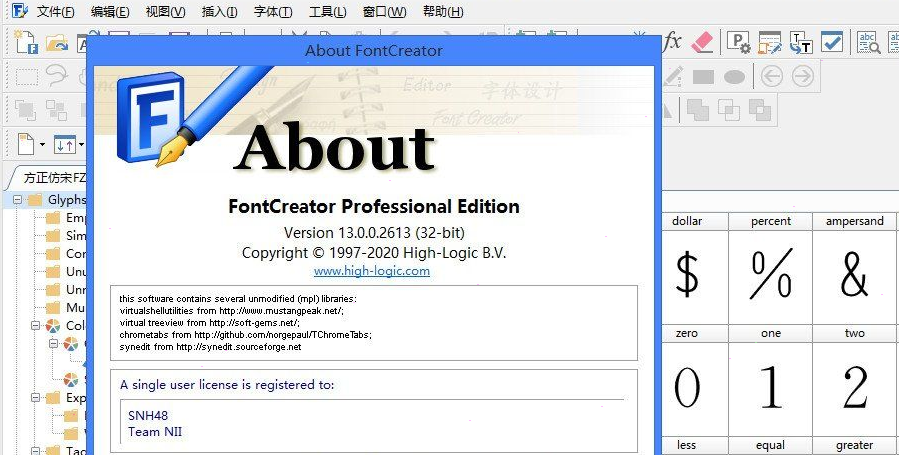This screenshot has width=899, height=455.
Task: Click the FontCreator app icon in menu bar
Action: (20, 10)
